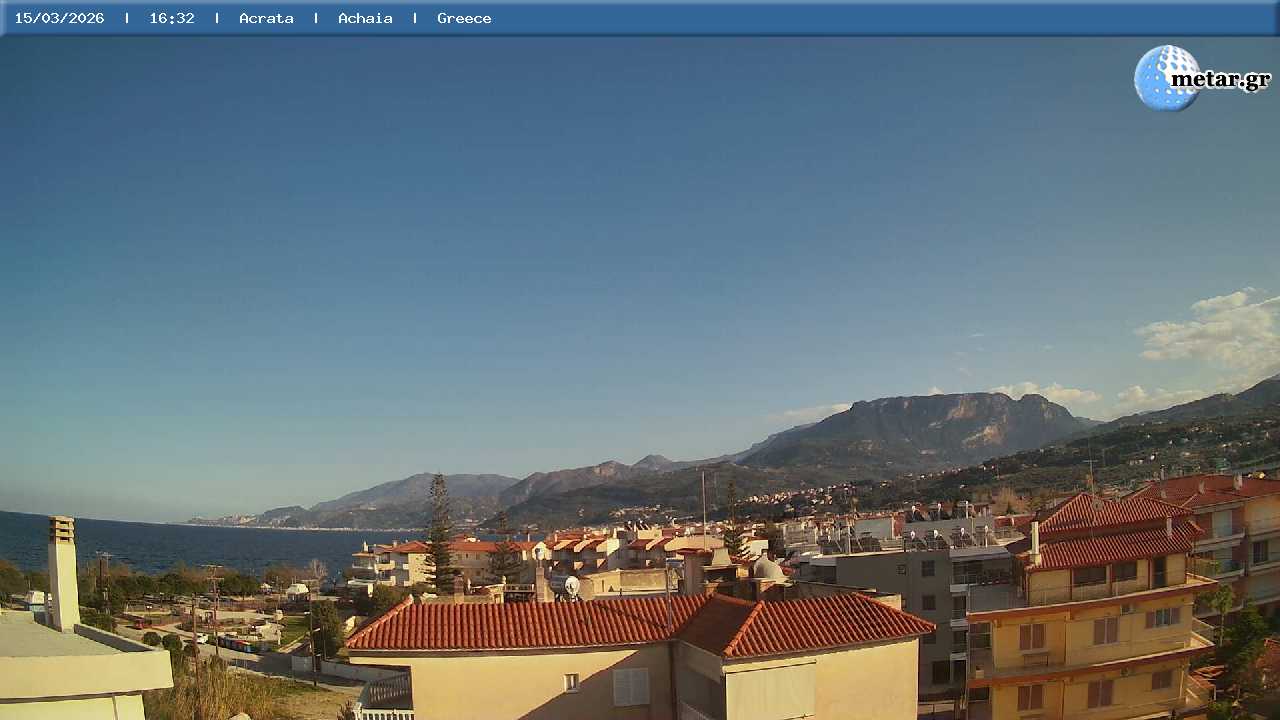This screenshot has height=720, width=1280.
Task: Click the small square window on foreground house
Action: pyautogui.click(x=571, y=682)
